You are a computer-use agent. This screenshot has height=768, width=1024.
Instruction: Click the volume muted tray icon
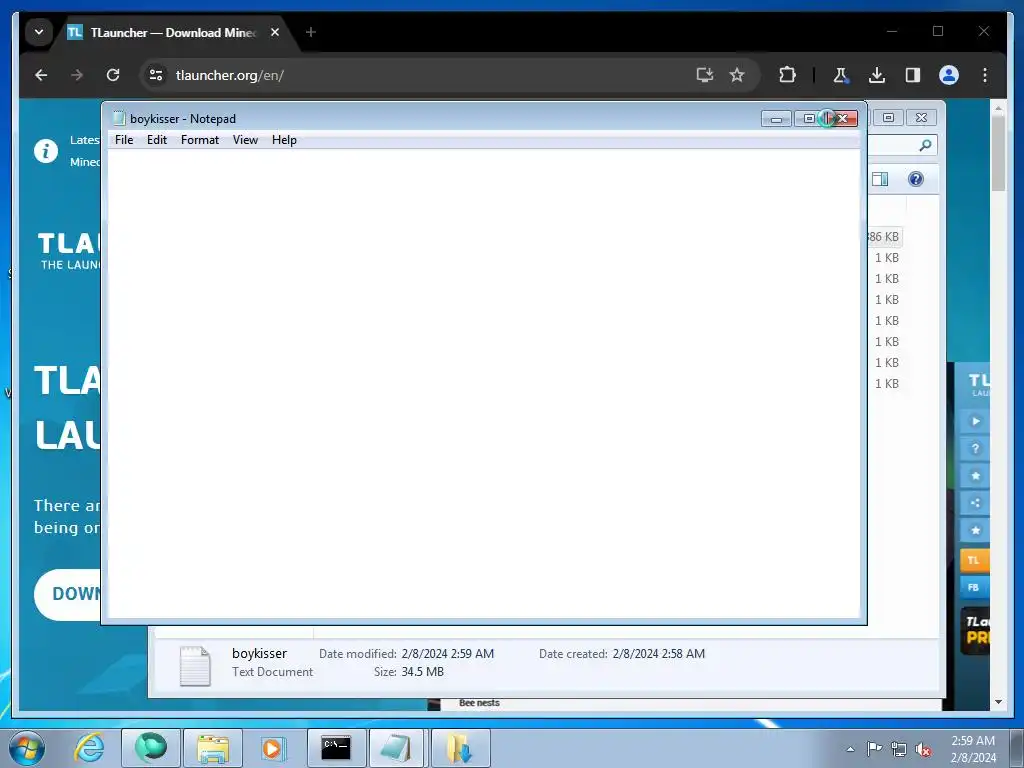[923, 749]
